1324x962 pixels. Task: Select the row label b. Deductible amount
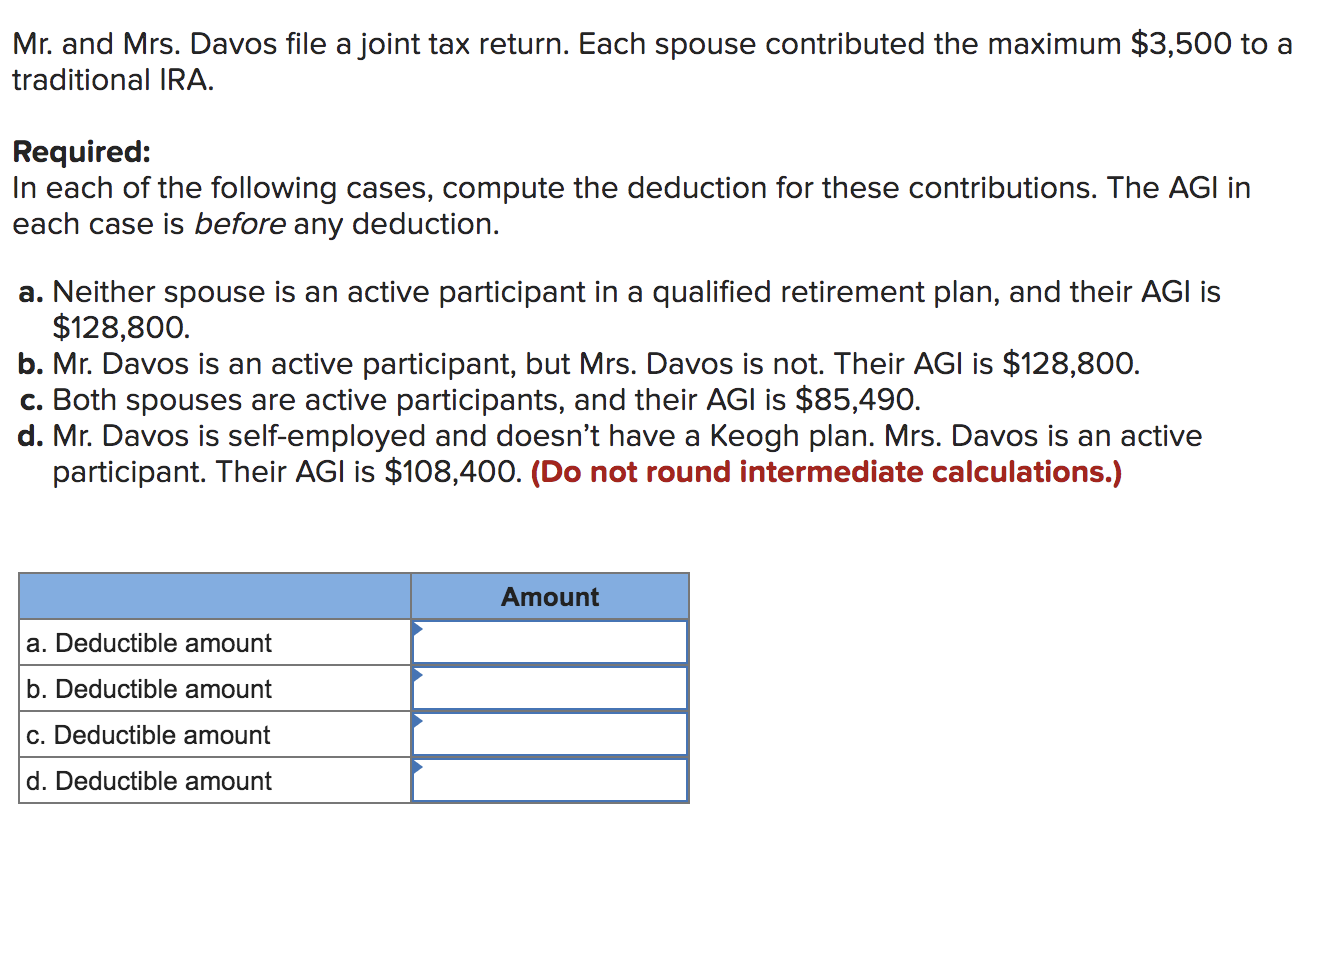click(x=147, y=688)
